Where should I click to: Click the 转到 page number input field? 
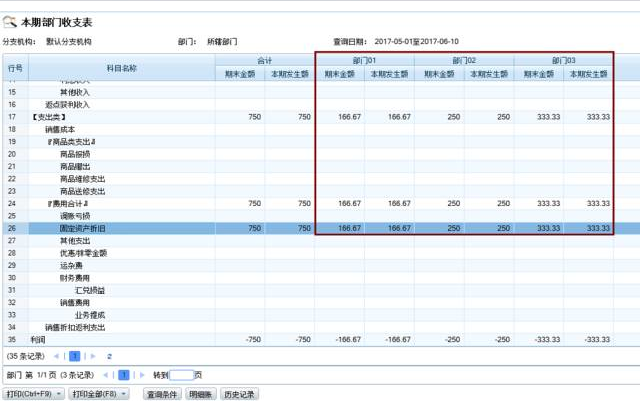coord(181,375)
